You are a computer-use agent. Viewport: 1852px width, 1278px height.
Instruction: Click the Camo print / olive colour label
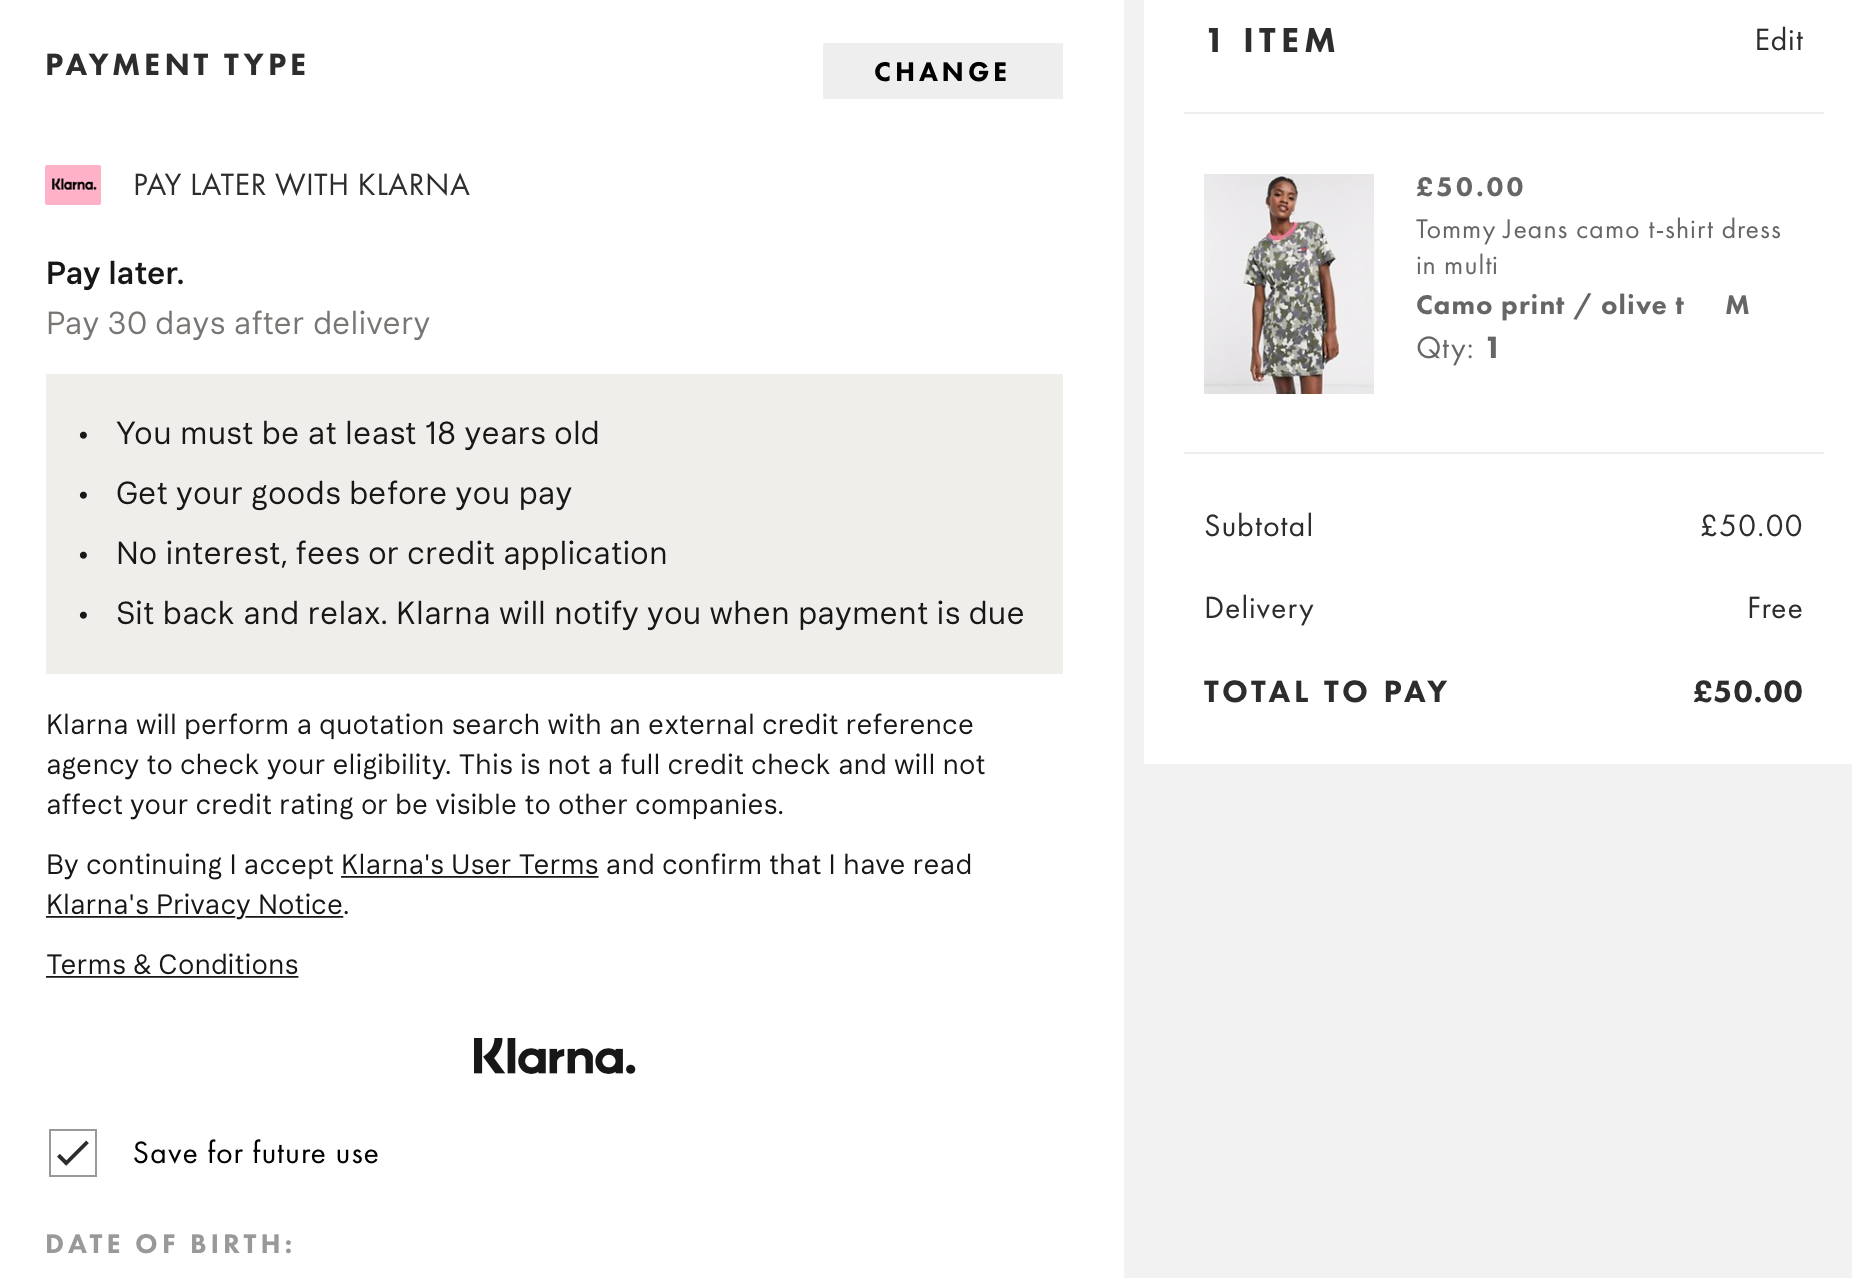pos(1549,305)
